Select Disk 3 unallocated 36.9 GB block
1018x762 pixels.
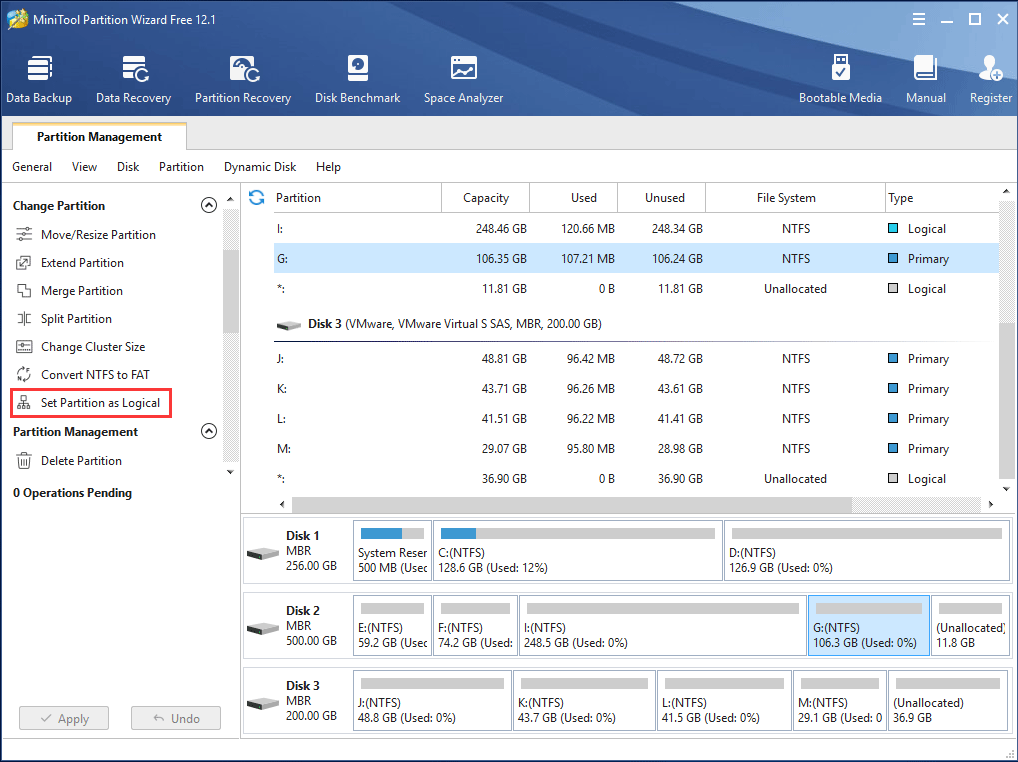tap(949, 700)
